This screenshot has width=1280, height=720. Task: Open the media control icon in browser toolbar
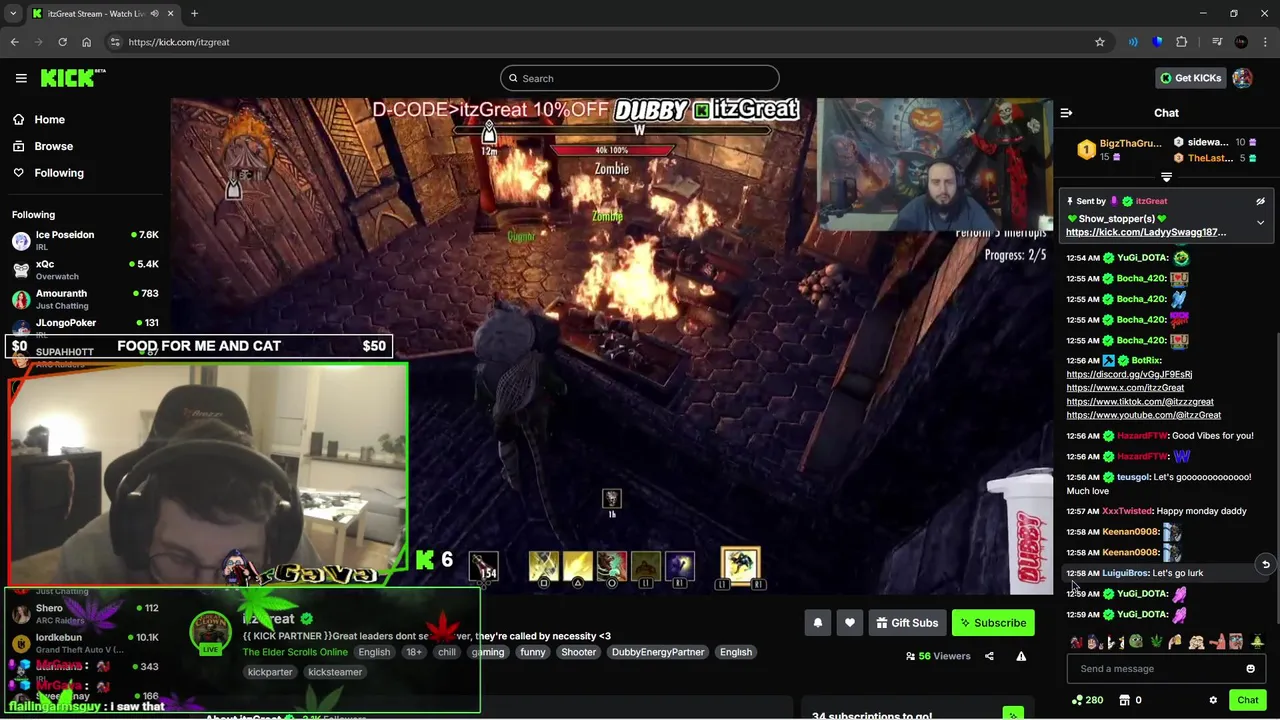coord(1217,42)
